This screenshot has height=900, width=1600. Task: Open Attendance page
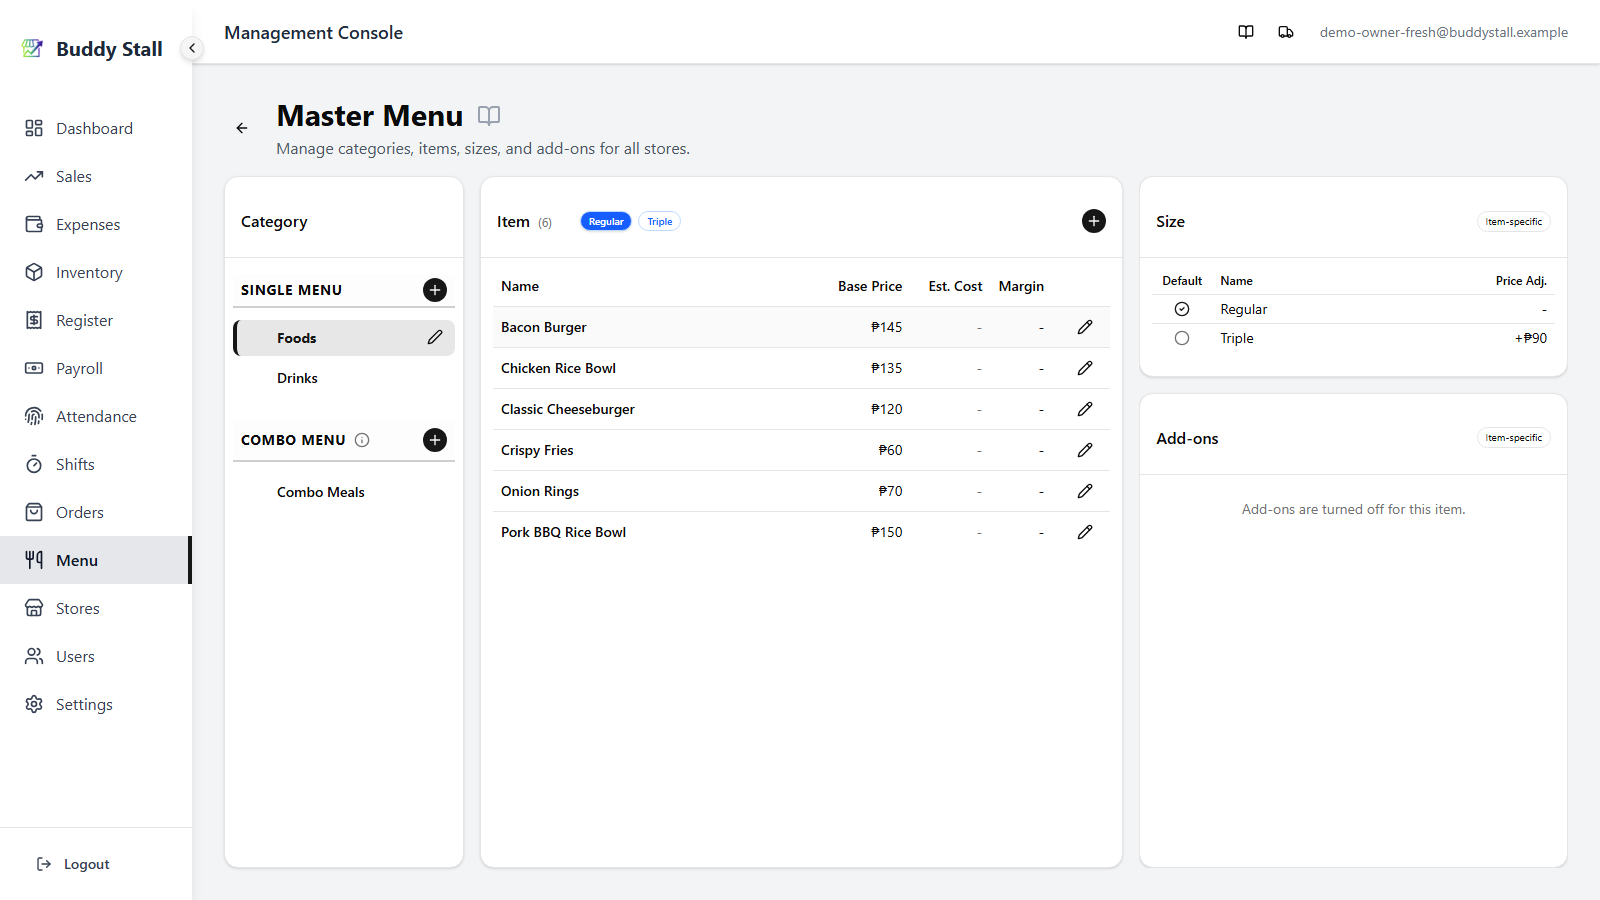coord(95,416)
